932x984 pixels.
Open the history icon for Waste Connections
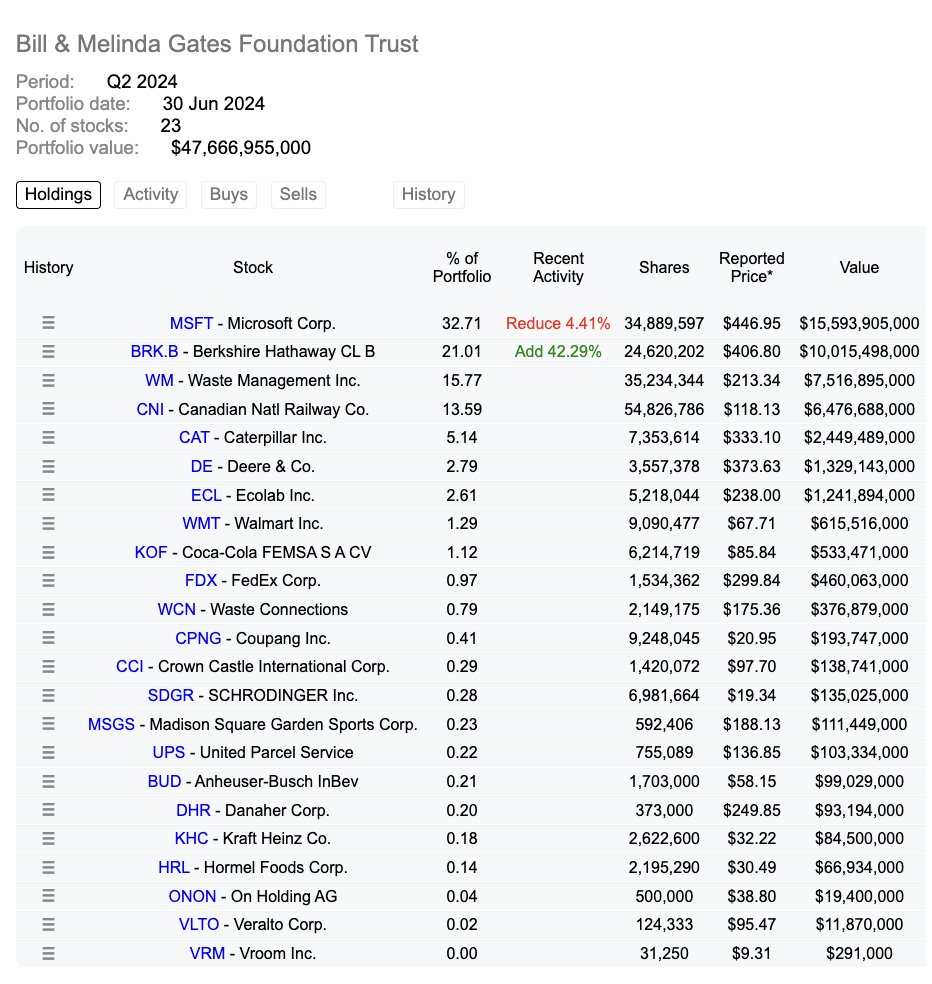[x=48, y=609]
